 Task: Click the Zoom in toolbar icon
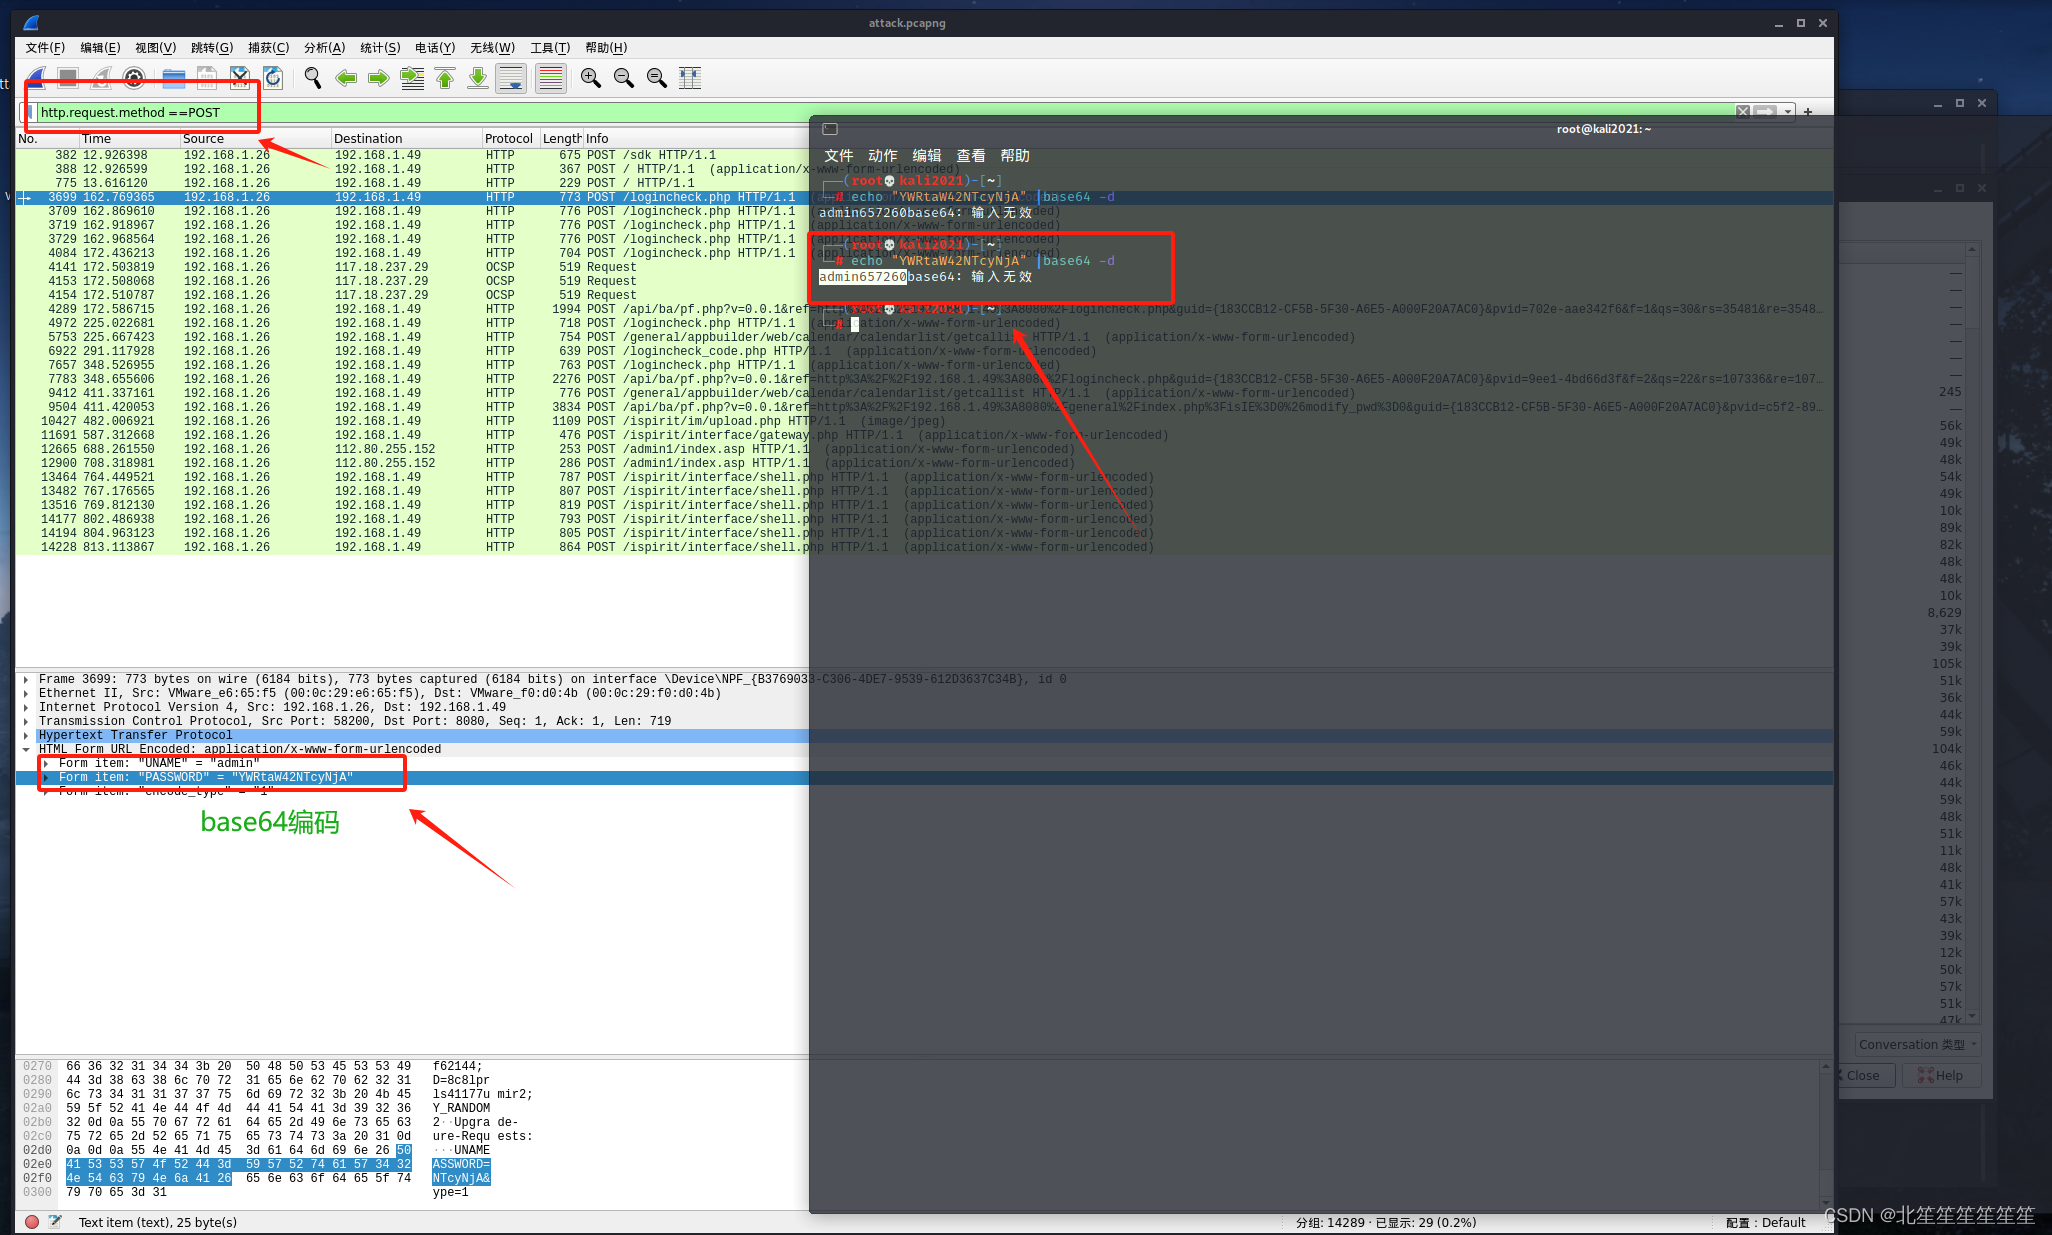(x=591, y=78)
